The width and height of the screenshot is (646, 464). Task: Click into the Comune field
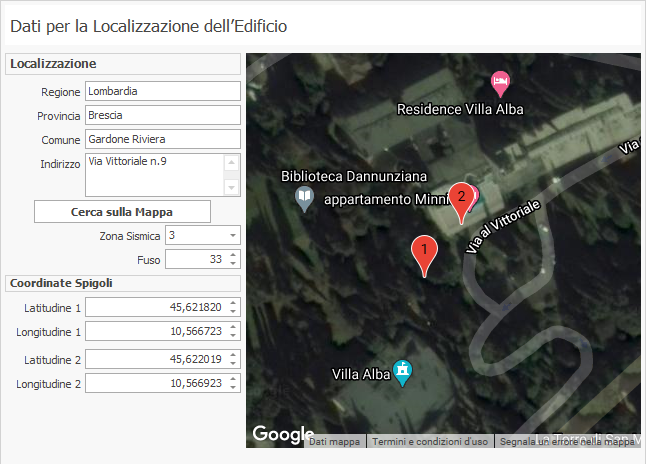[x=163, y=139]
